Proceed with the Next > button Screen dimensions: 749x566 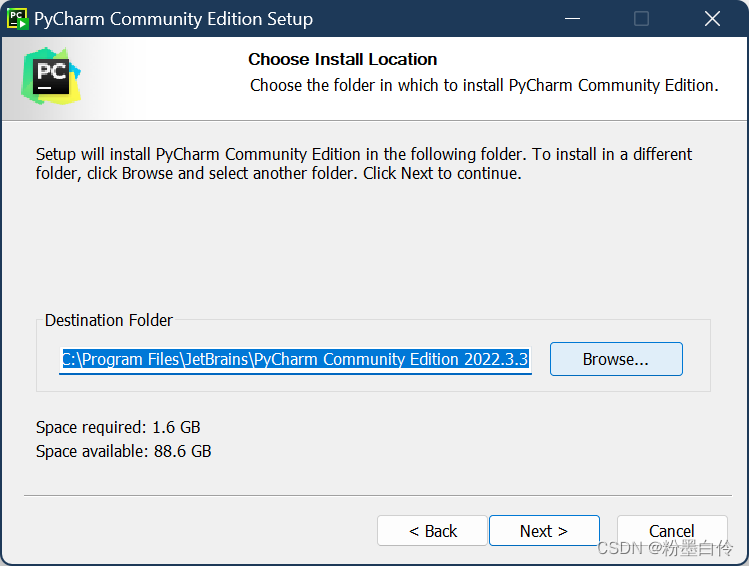tap(544, 531)
